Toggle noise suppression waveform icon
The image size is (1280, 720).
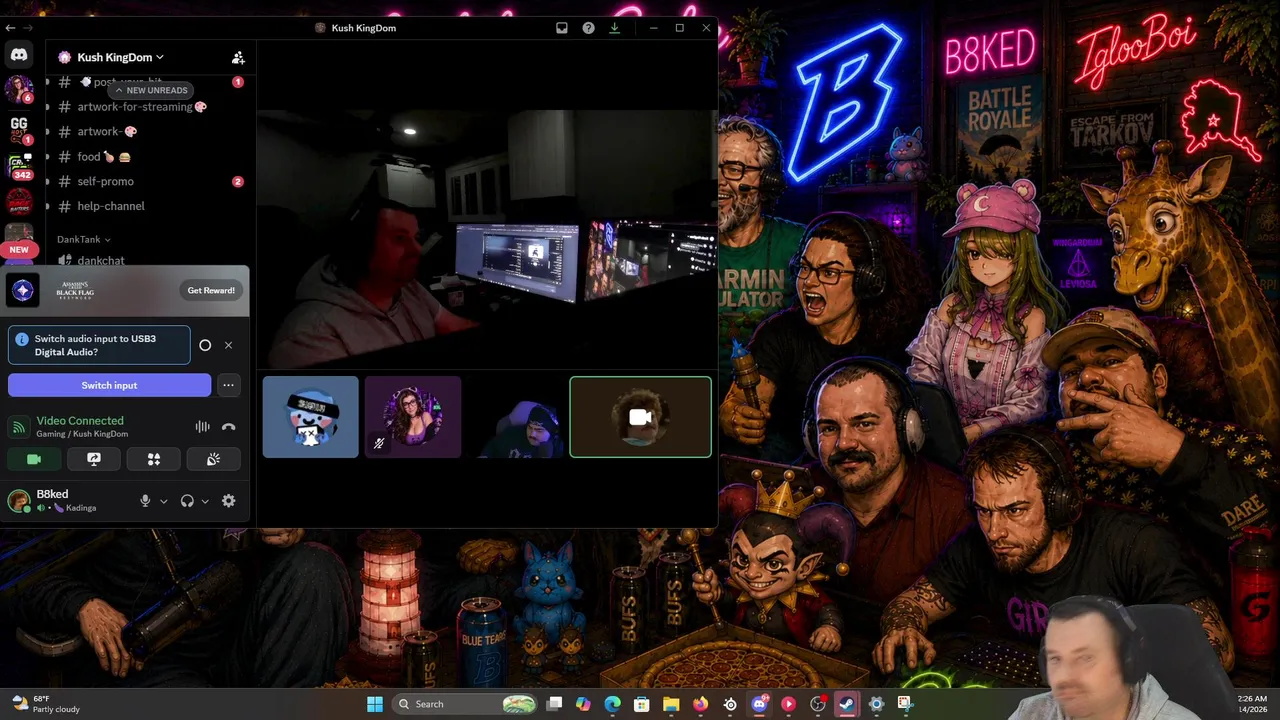202,427
